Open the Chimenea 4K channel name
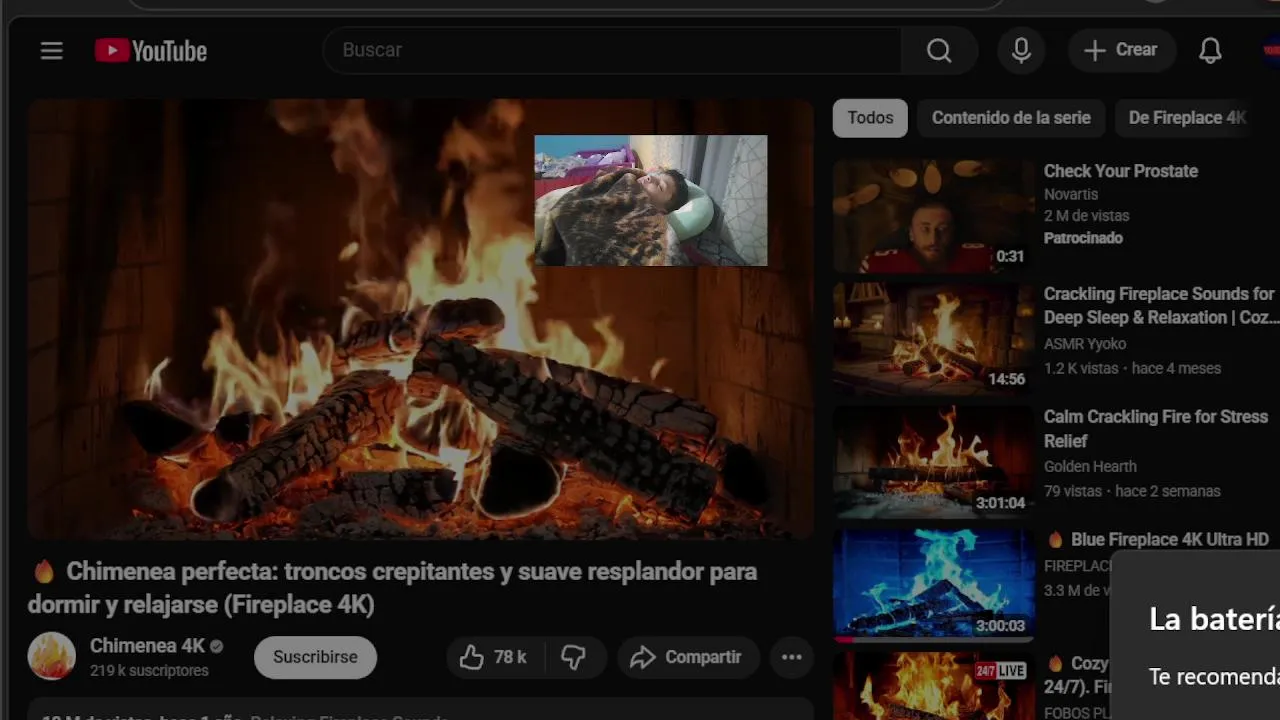1280x720 pixels. pos(147,646)
